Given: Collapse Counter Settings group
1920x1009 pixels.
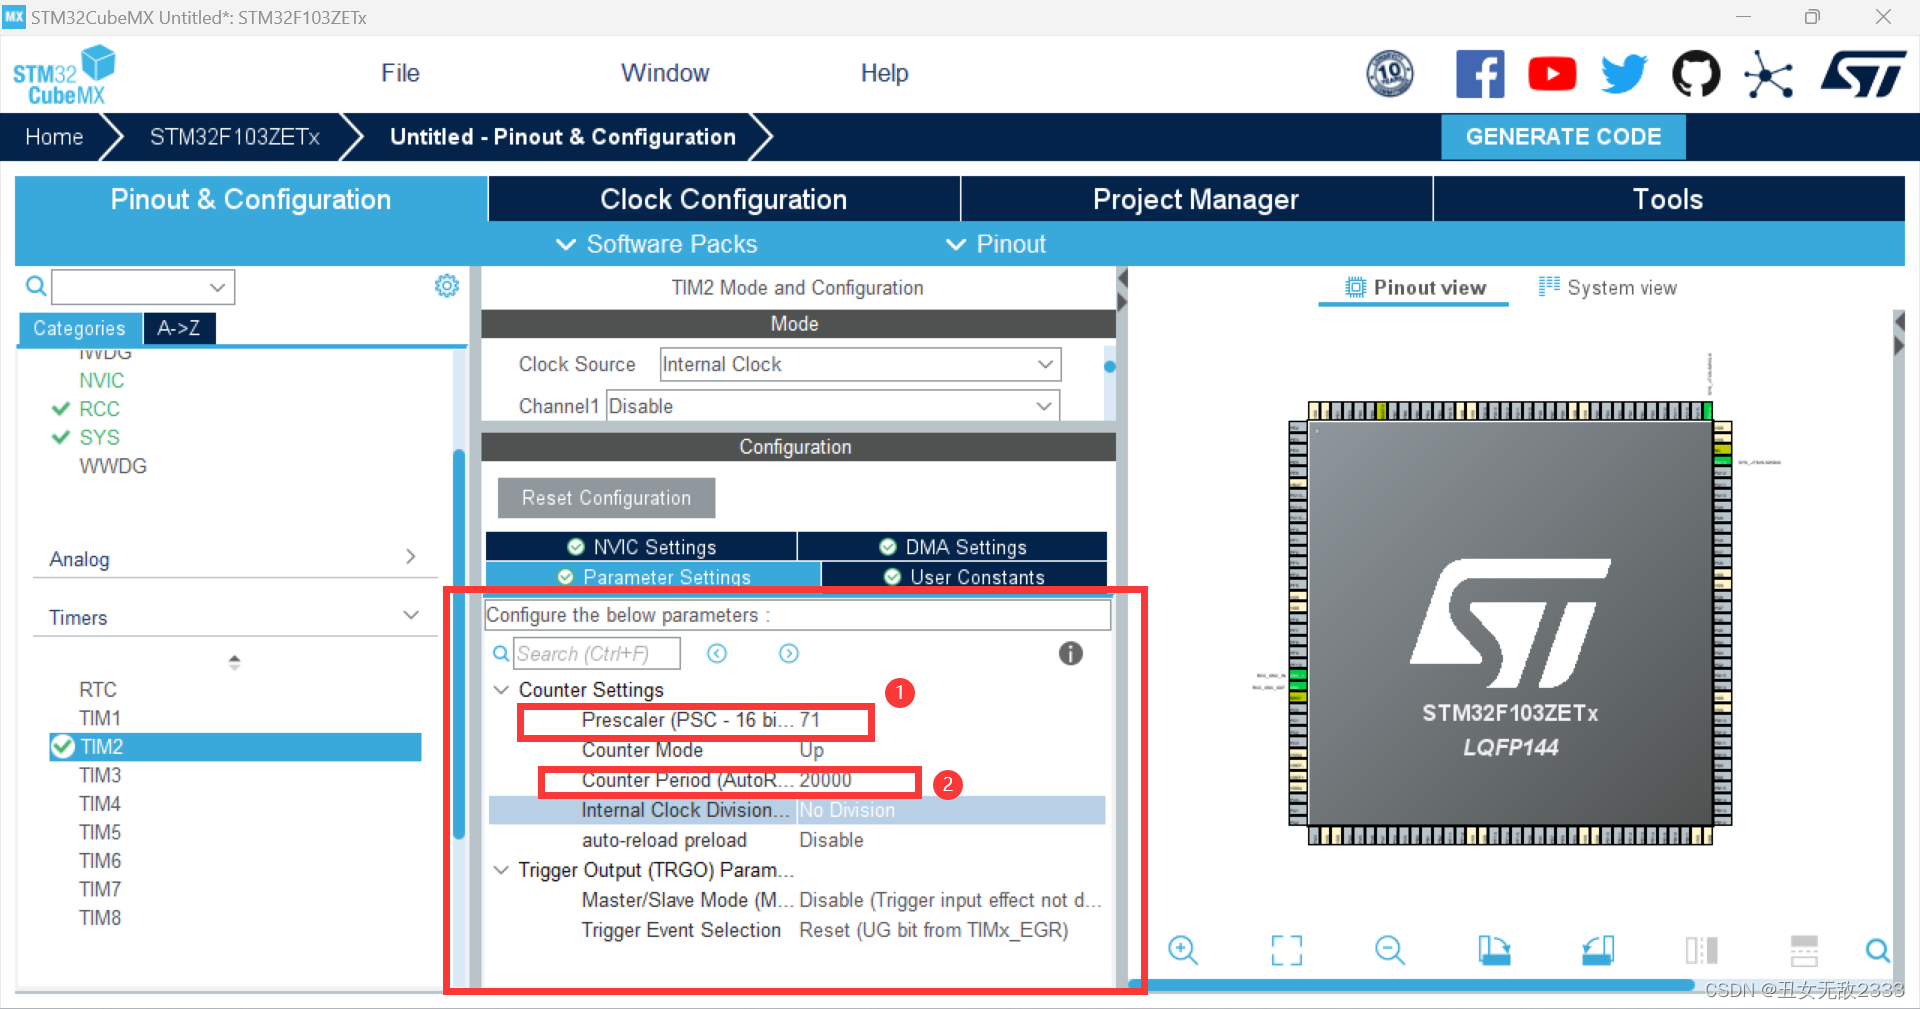Looking at the screenshot, I should tap(501, 690).
